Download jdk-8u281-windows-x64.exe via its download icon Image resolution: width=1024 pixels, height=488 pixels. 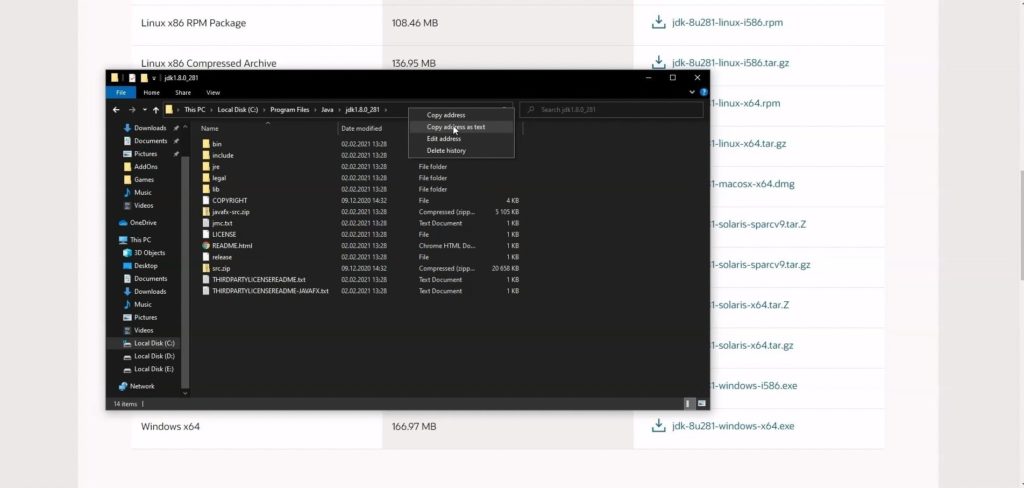(658, 426)
